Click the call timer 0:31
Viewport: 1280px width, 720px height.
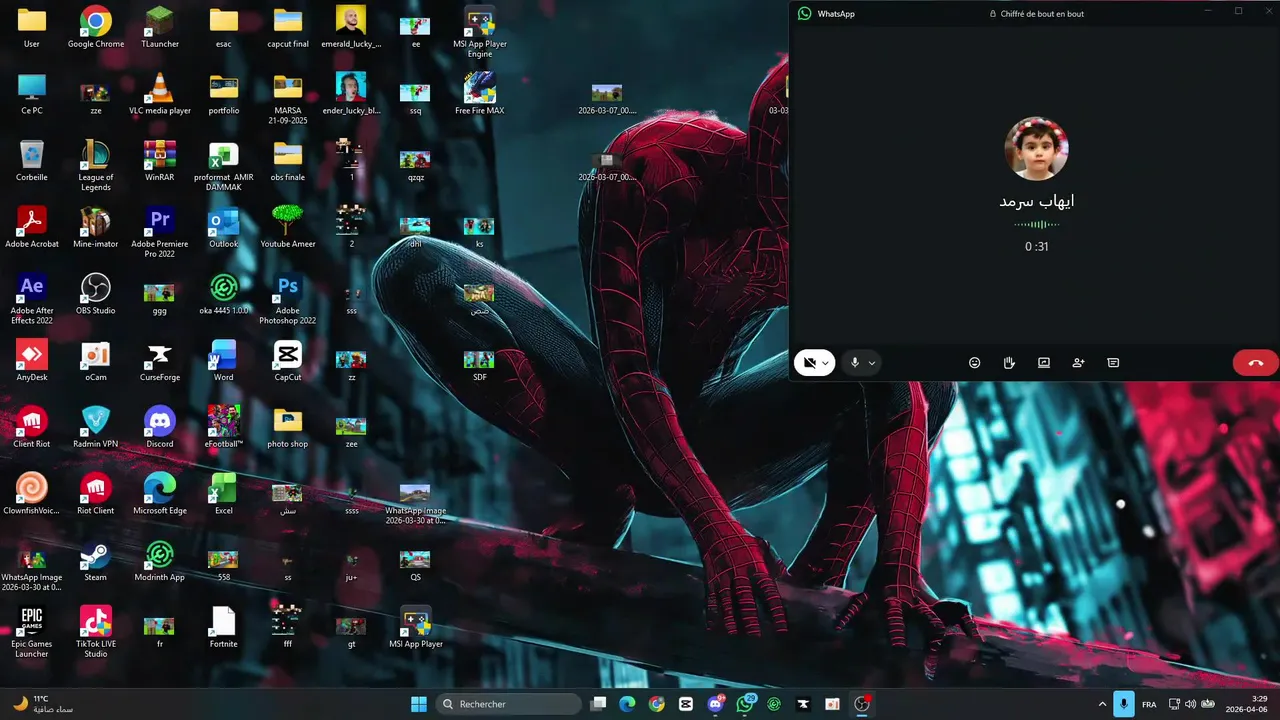(1036, 246)
